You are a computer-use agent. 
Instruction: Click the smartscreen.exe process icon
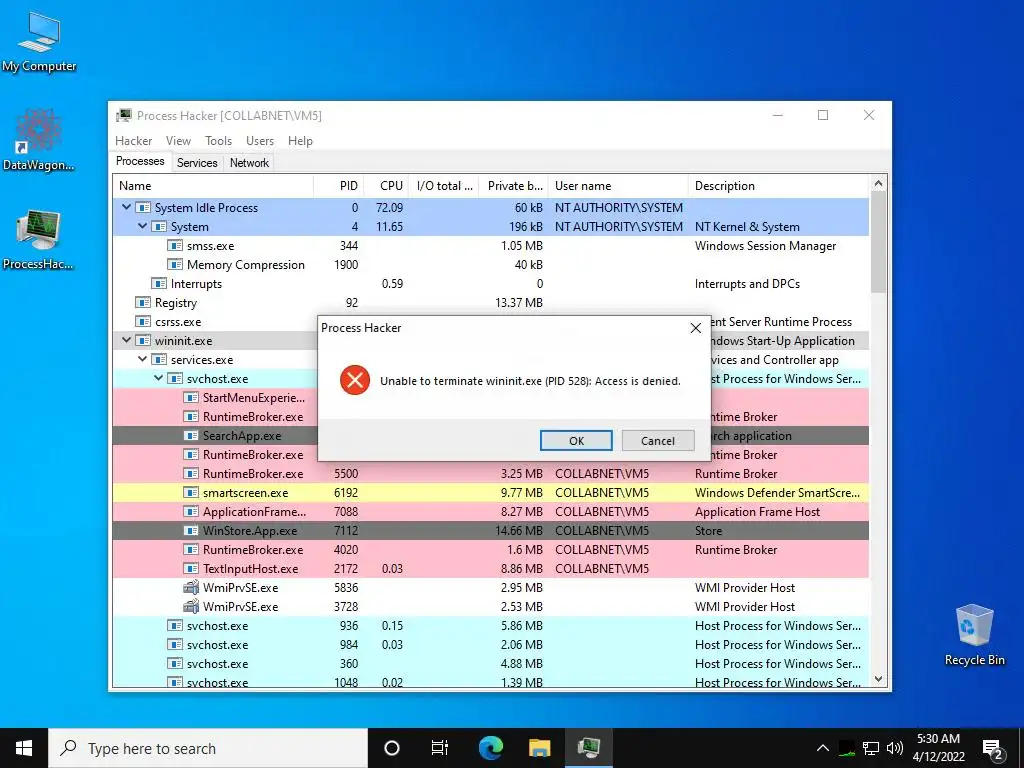pos(191,492)
